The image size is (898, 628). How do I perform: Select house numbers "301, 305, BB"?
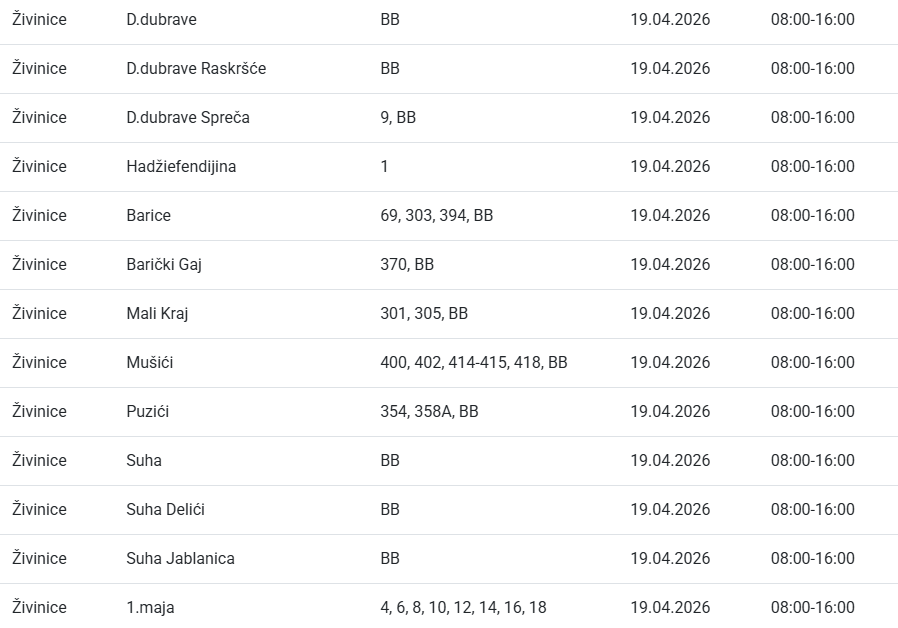424,314
